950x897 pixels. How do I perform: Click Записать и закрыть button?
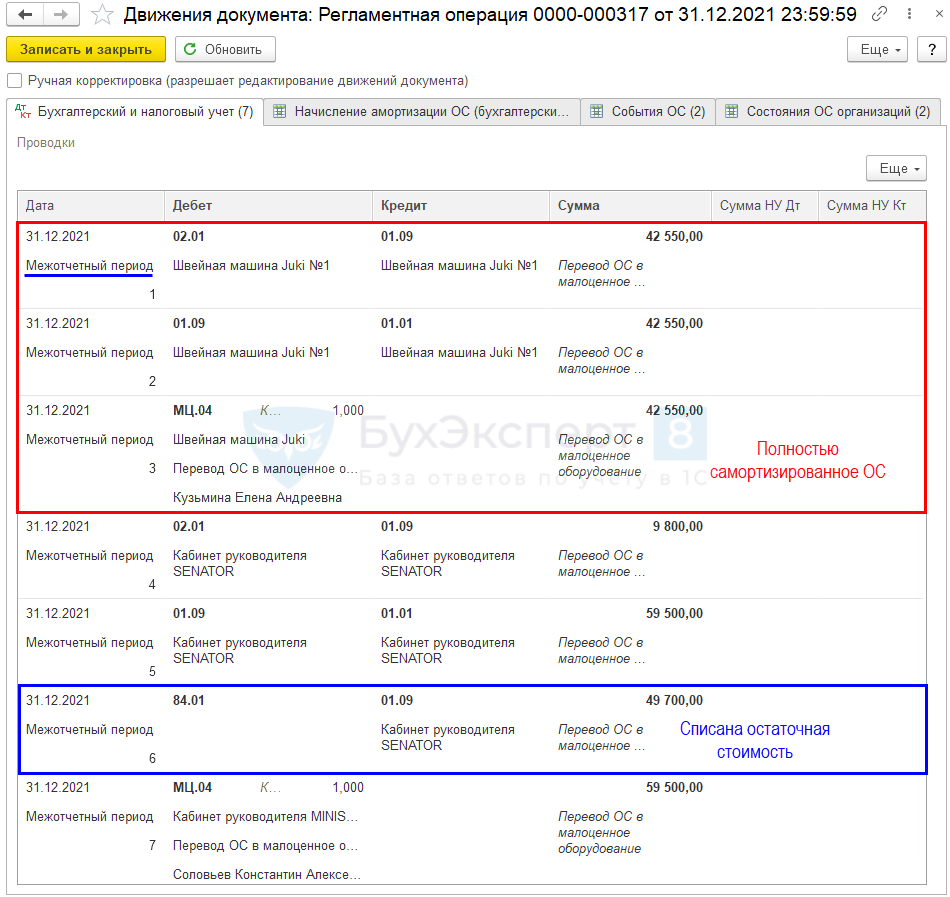(86, 49)
